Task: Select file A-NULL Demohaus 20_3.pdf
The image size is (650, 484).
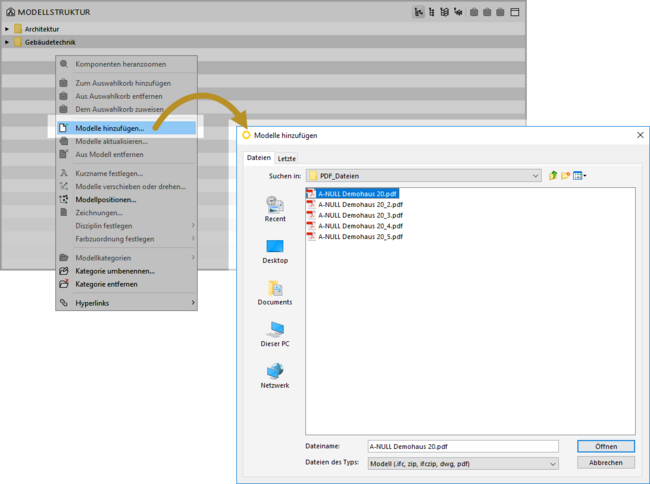Action: pos(355,215)
